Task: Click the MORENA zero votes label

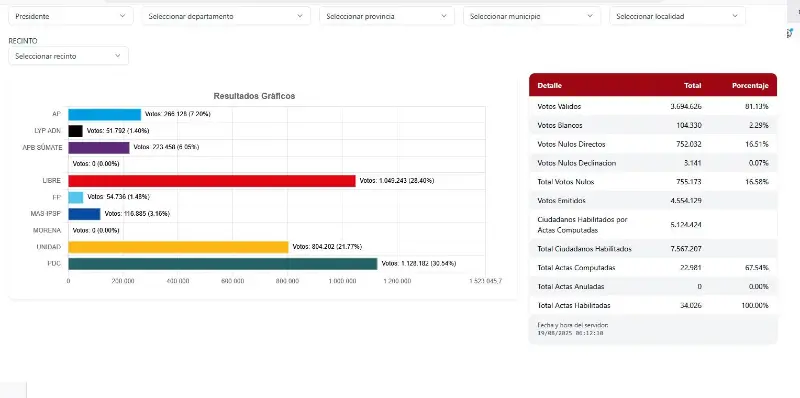Action: click(96, 231)
